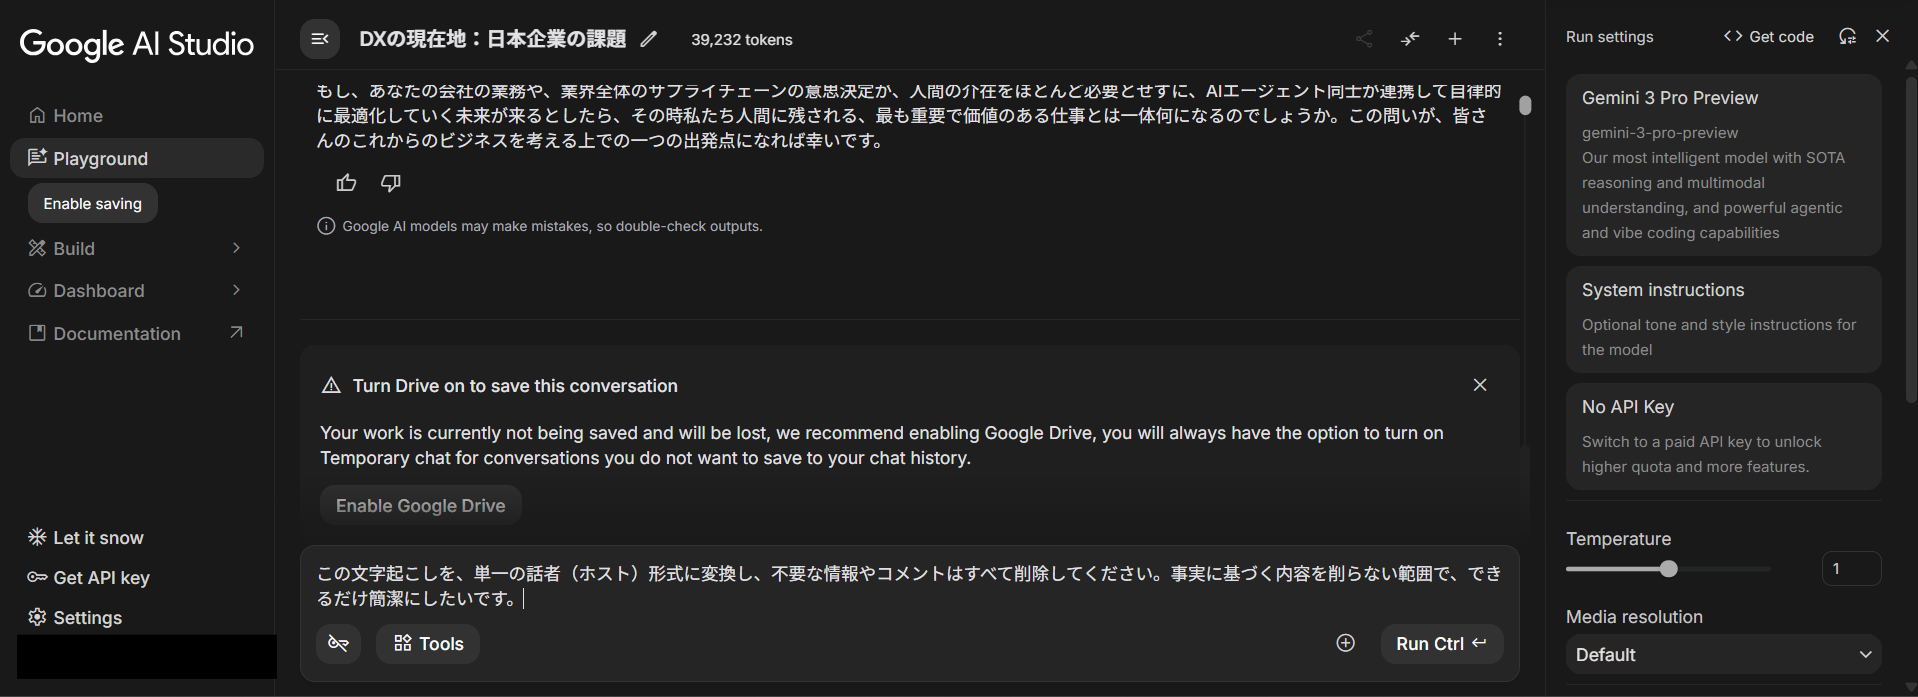Open the Media resolution Default dropdown
This screenshot has height=697, width=1918.
point(1723,655)
